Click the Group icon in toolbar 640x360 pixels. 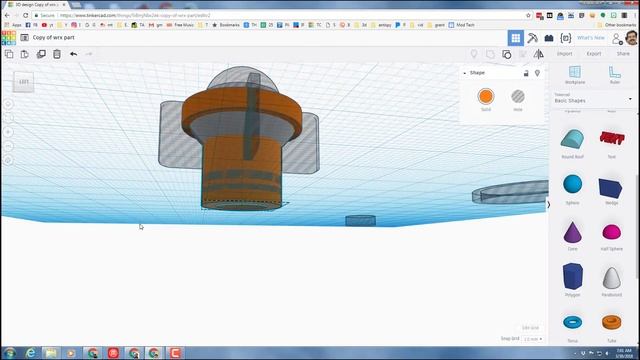tap(490, 54)
